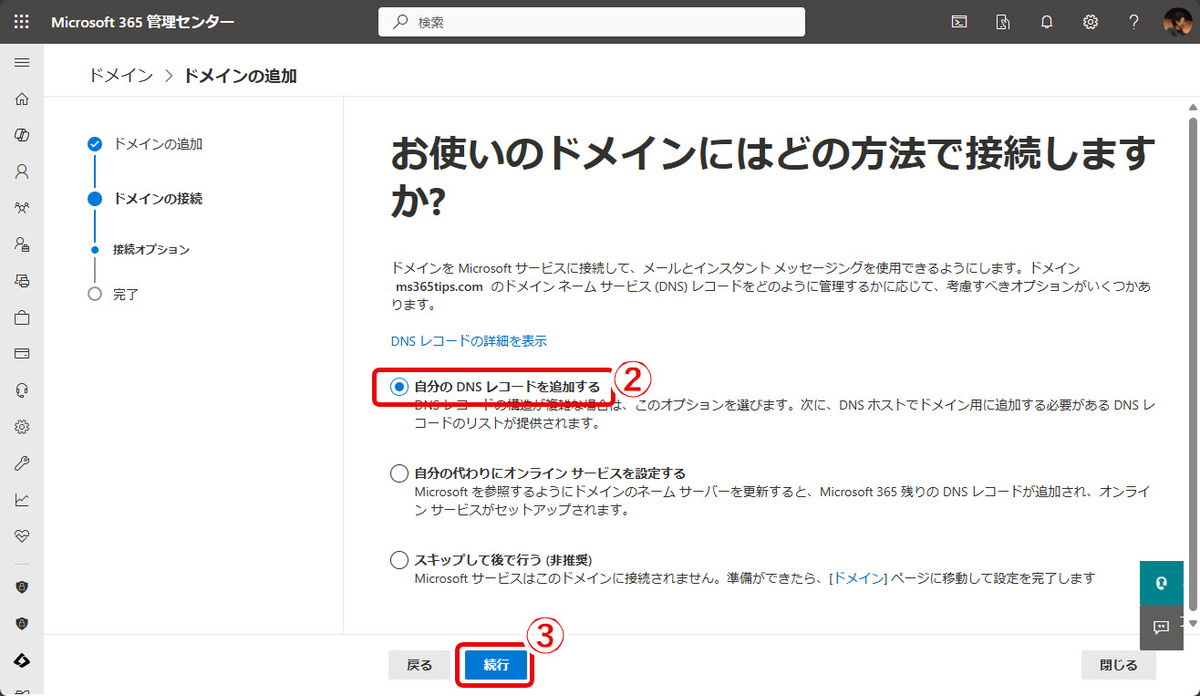Open Setup wrench icon in sidebar
Image resolution: width=1200 pixels, height=696 pixels.
point(22,463)
